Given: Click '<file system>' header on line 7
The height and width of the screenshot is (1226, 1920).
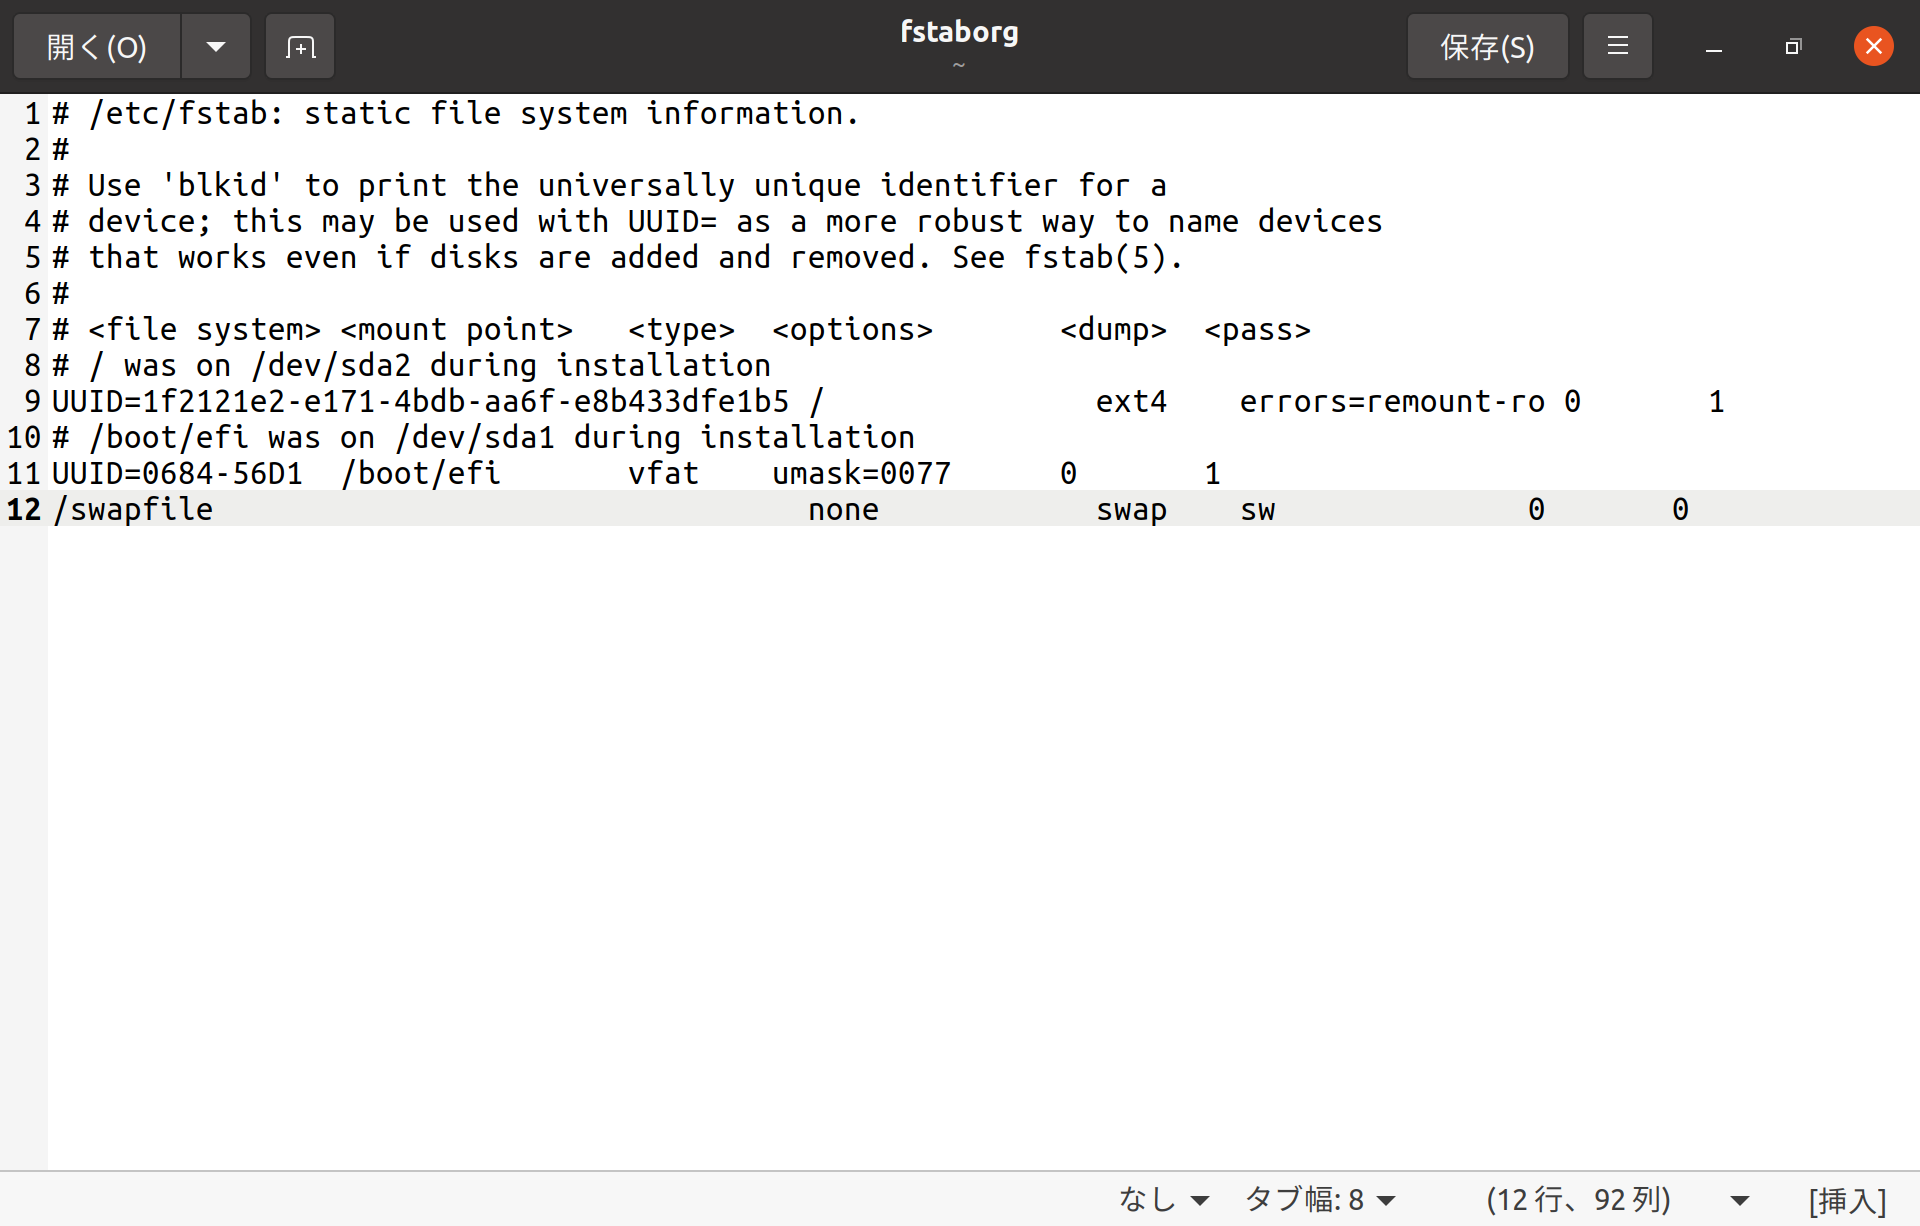Looking at the screenshot, I should tap(204, 329).
